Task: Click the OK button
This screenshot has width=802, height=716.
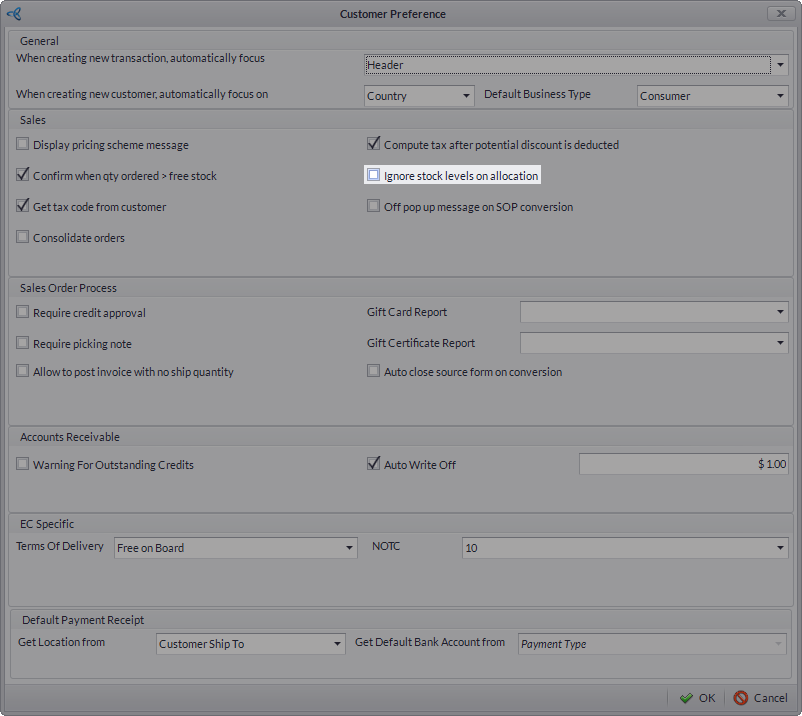Action: point(697,698)
